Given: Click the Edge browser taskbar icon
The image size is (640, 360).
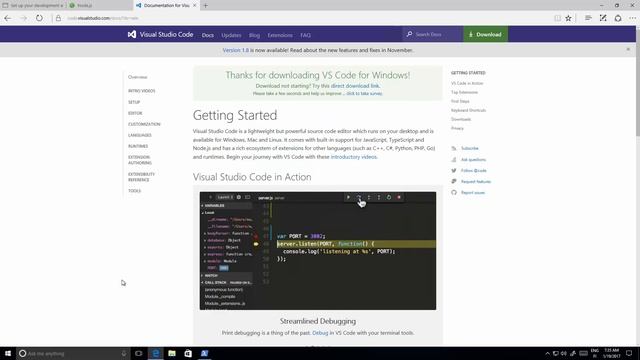Looking at the screenshot, I should [x=156, y=353].
